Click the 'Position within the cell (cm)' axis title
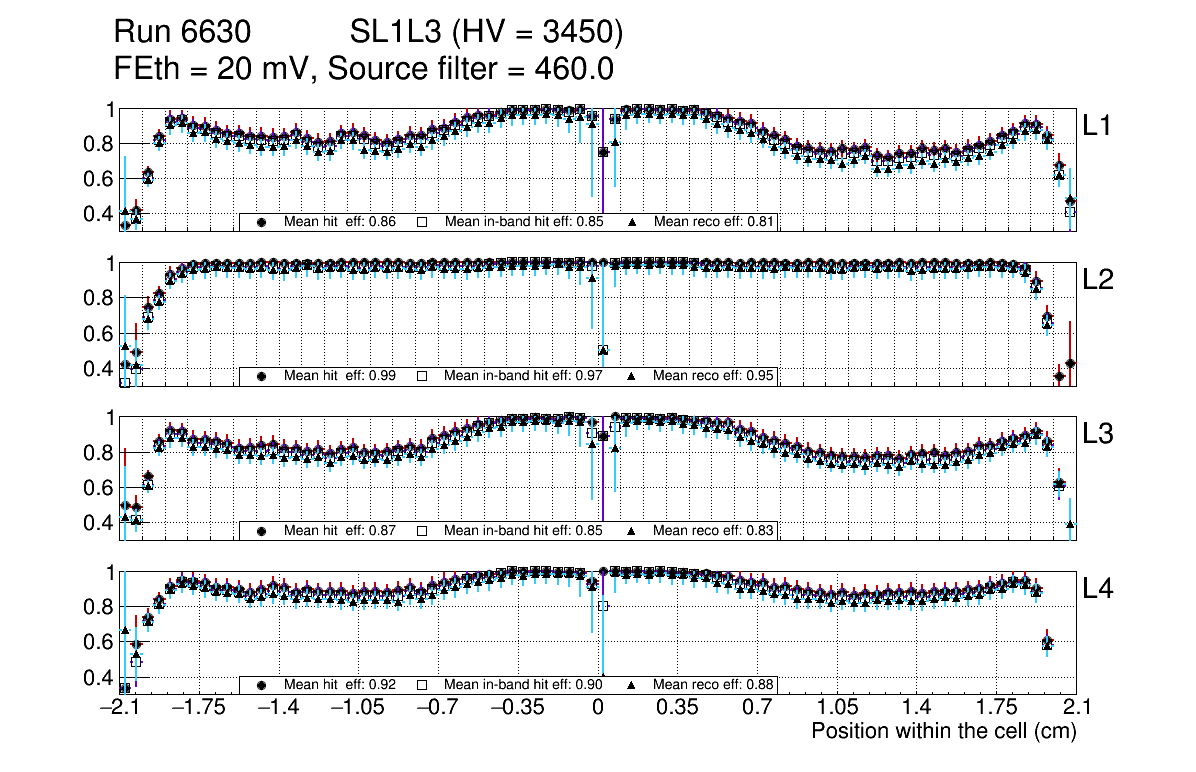 point(943,731)
